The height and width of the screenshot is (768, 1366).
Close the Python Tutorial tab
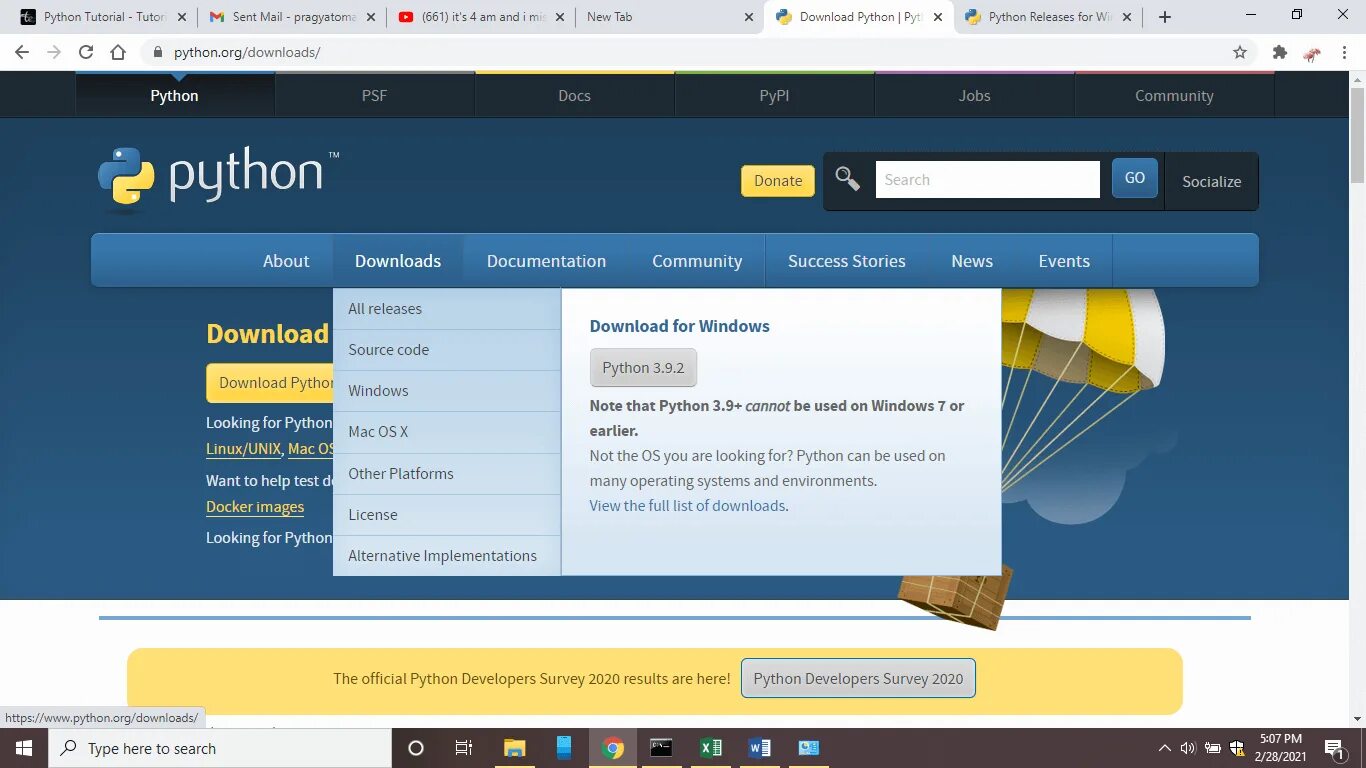[x=180, y=17]
